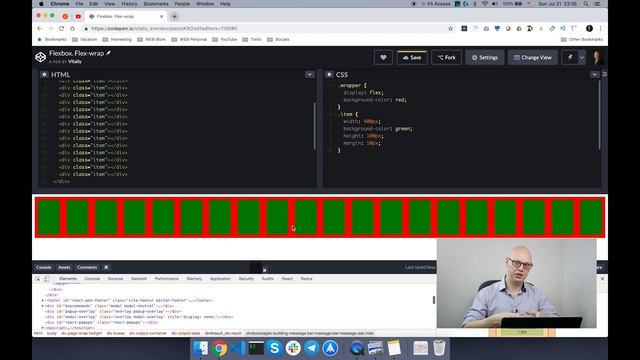This screenshot has height=360, width=640.
Task: Open HTML editor settings gear
Action: click(x=44, y=75)
